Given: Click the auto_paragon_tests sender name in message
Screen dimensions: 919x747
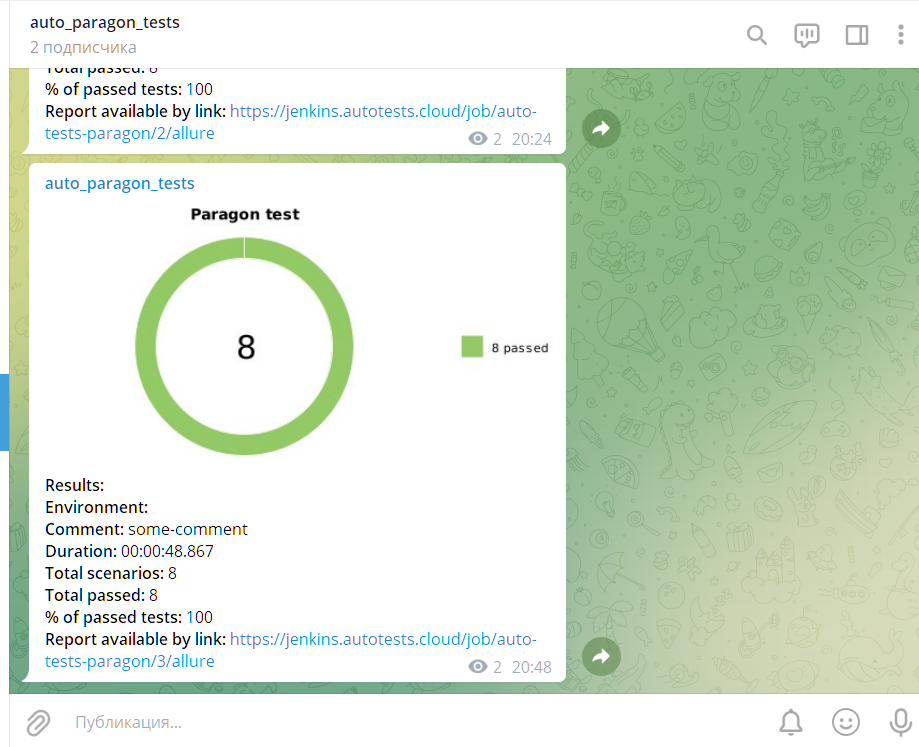Looking at the screenshot, I should (x=120, y=183).
